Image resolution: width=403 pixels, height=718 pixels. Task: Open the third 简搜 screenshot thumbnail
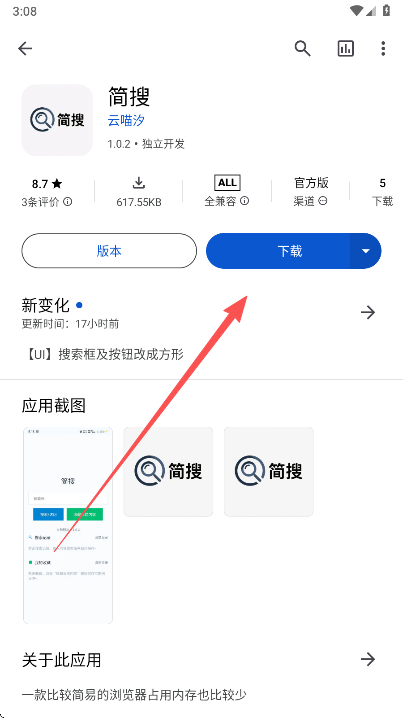[x=269, y=472]
